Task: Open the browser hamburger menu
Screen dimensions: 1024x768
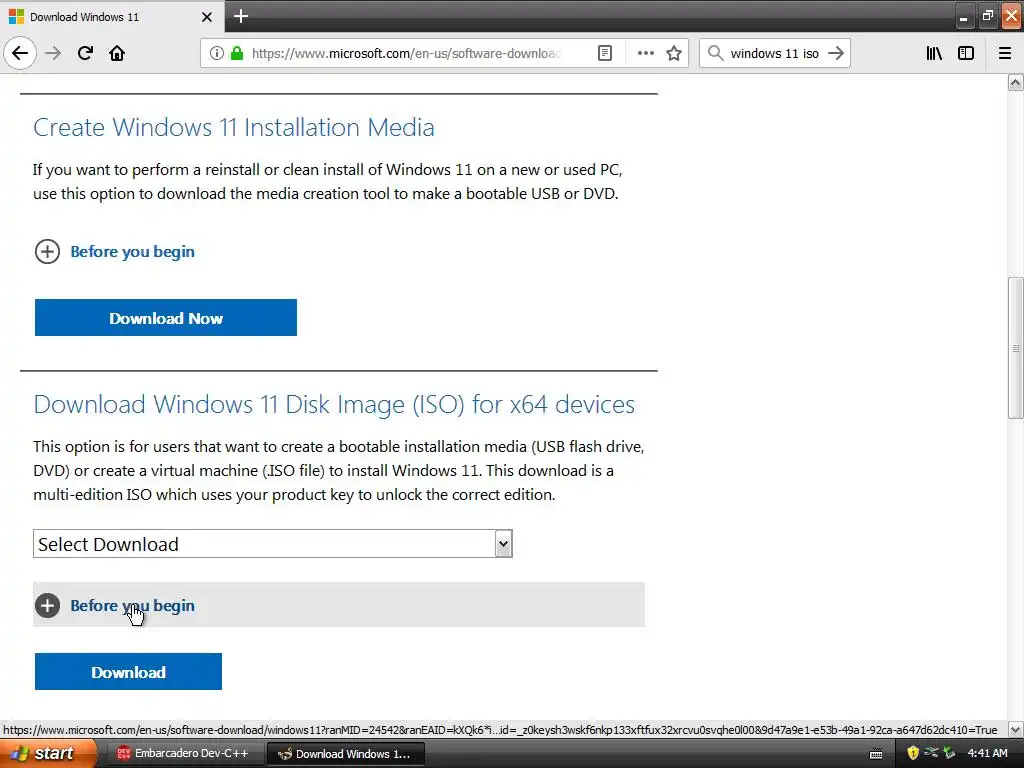Action: coord(1005,53)
